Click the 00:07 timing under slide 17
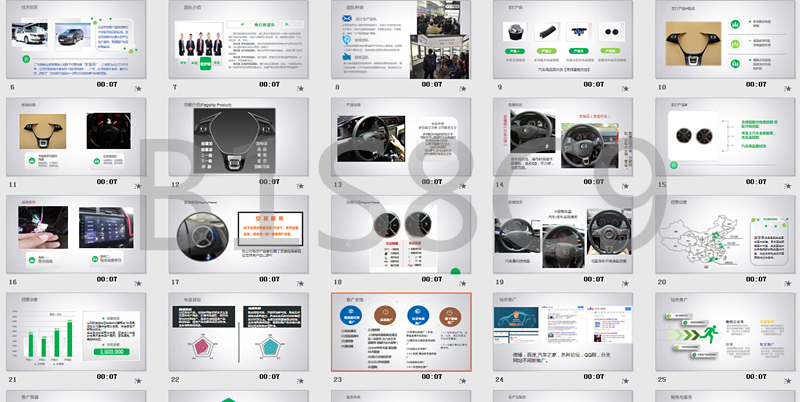 pyautogui.click(x=269, y=279)
